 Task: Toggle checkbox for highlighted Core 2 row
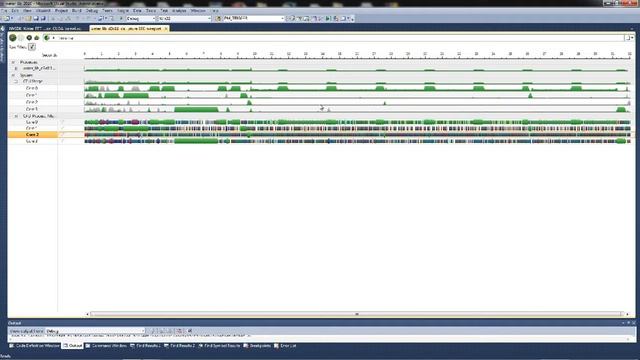(x=62, y=134)
